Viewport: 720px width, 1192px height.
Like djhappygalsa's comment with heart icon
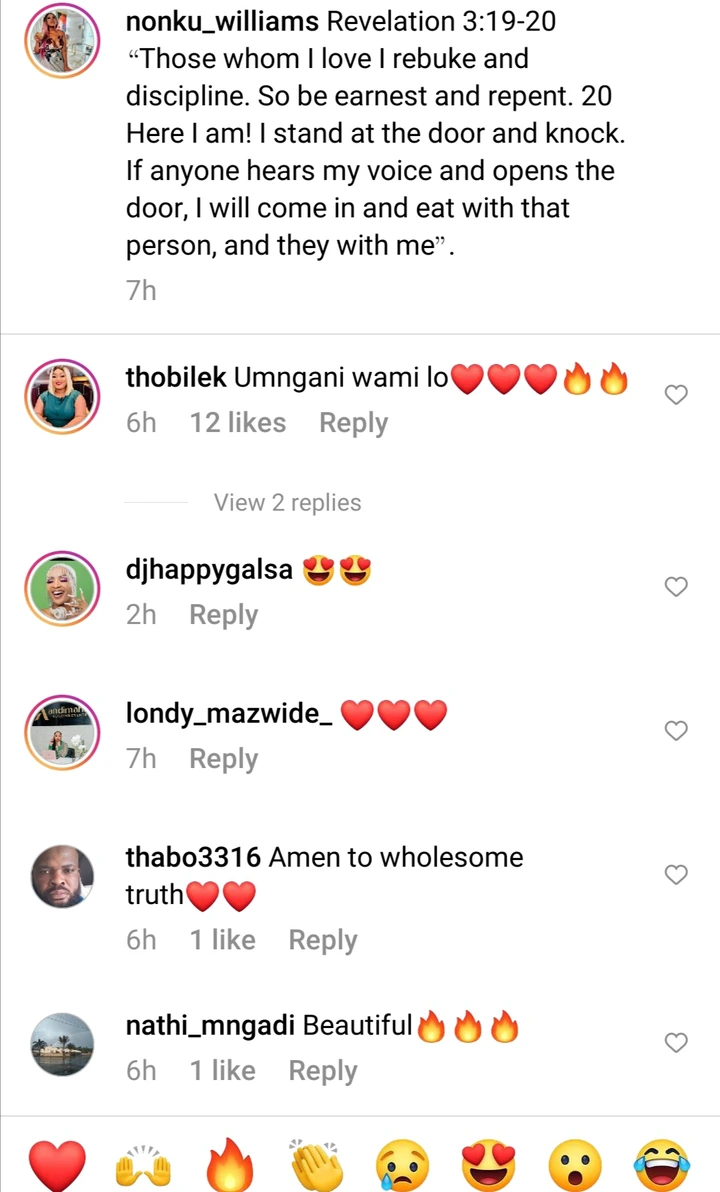tap(676, 587)
